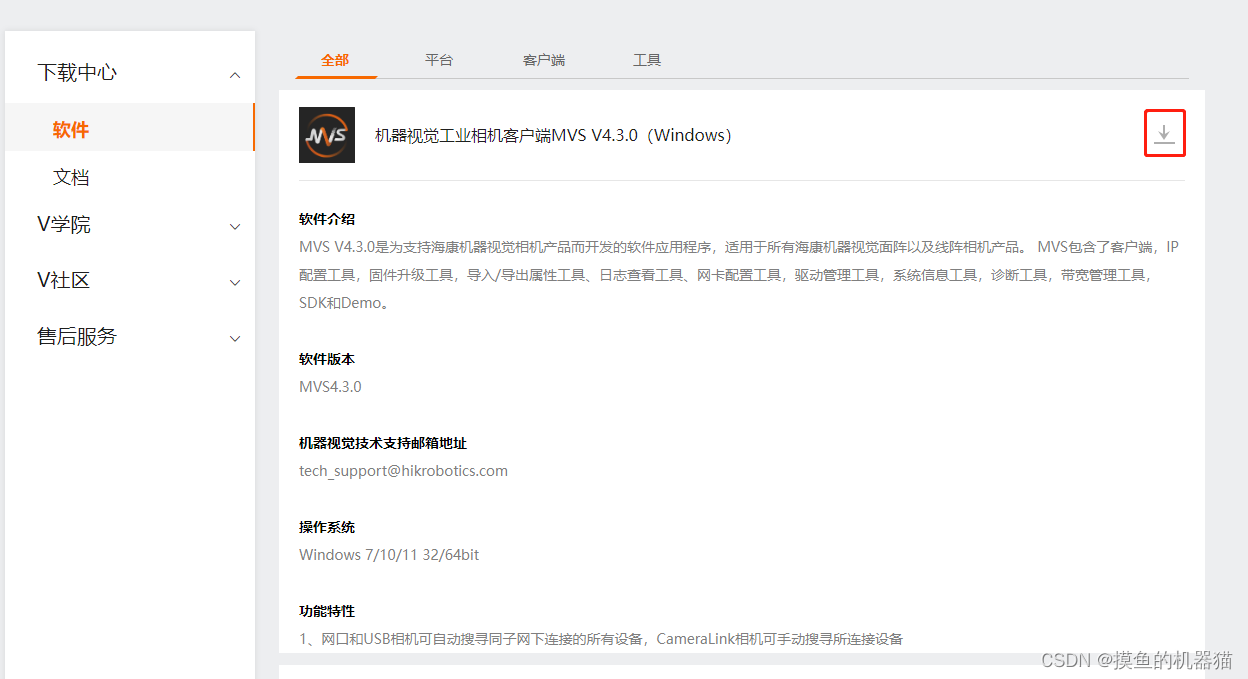Click the 功能特性 heading
This screenshot has height=679, width=1248.
point(327,611)
